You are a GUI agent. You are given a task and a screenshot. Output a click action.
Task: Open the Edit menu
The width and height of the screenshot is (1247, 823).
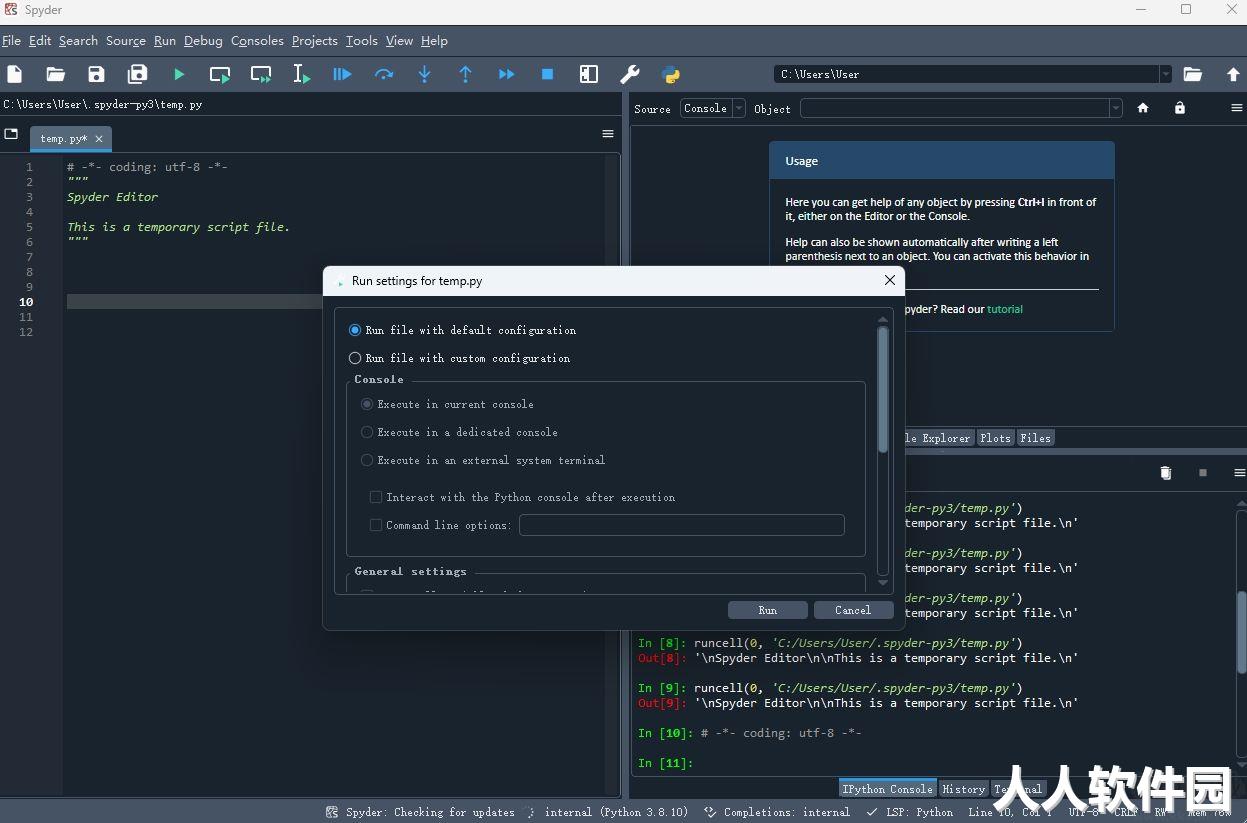coord(40,41)
